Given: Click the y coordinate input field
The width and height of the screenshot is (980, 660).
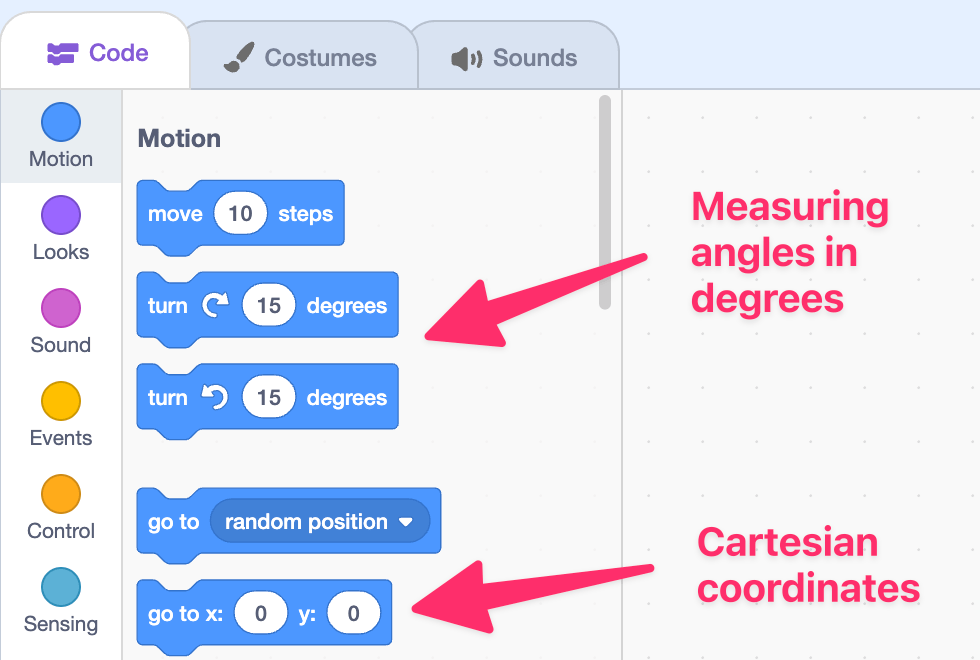Looking at the screenshot, I should coord(353,613).
